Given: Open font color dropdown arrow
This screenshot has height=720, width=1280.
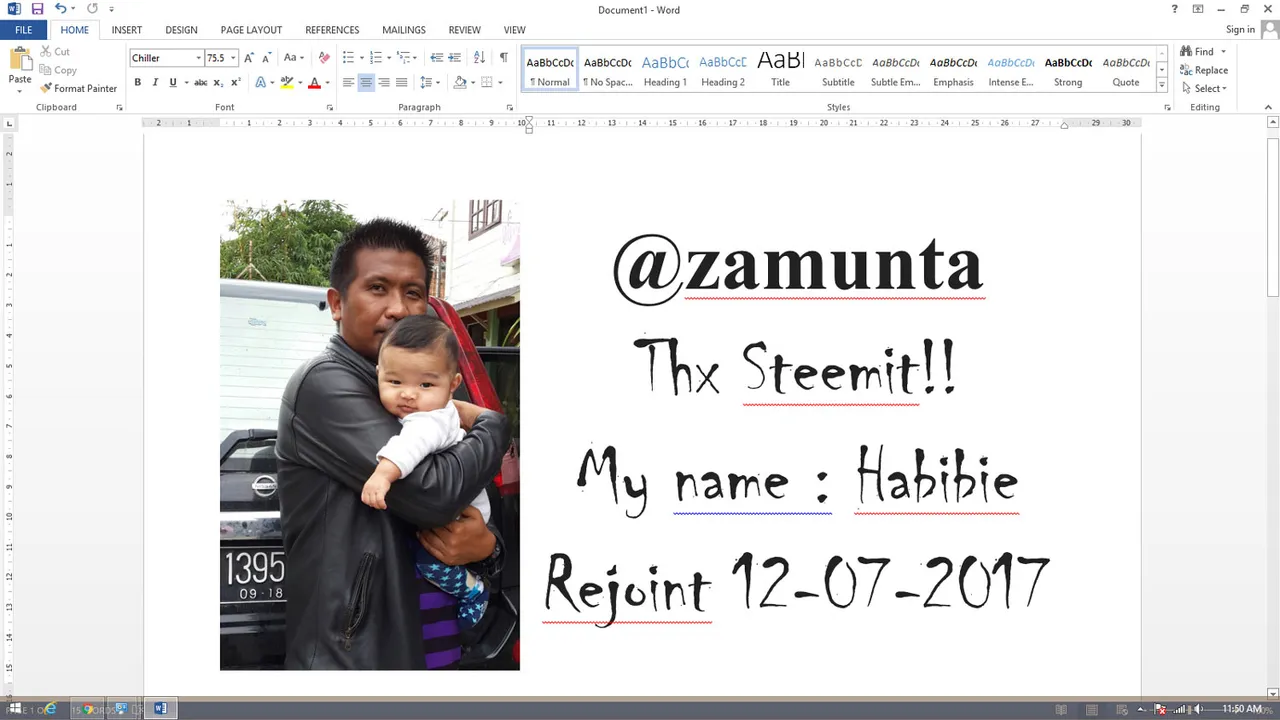Looking at the screenshot, I should (327, 82).
